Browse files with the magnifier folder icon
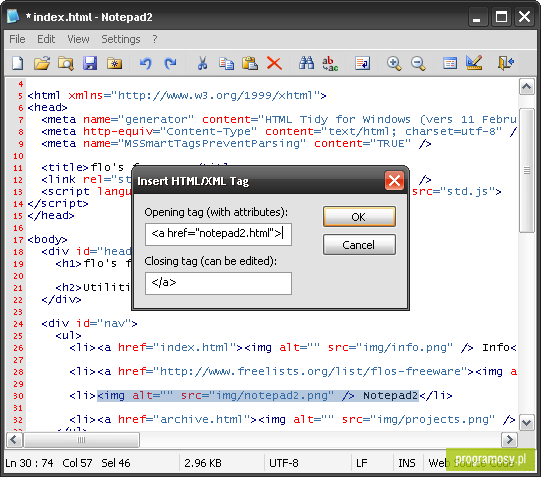Viewport: 541px width, 477px height. click(x=66, y=63)
